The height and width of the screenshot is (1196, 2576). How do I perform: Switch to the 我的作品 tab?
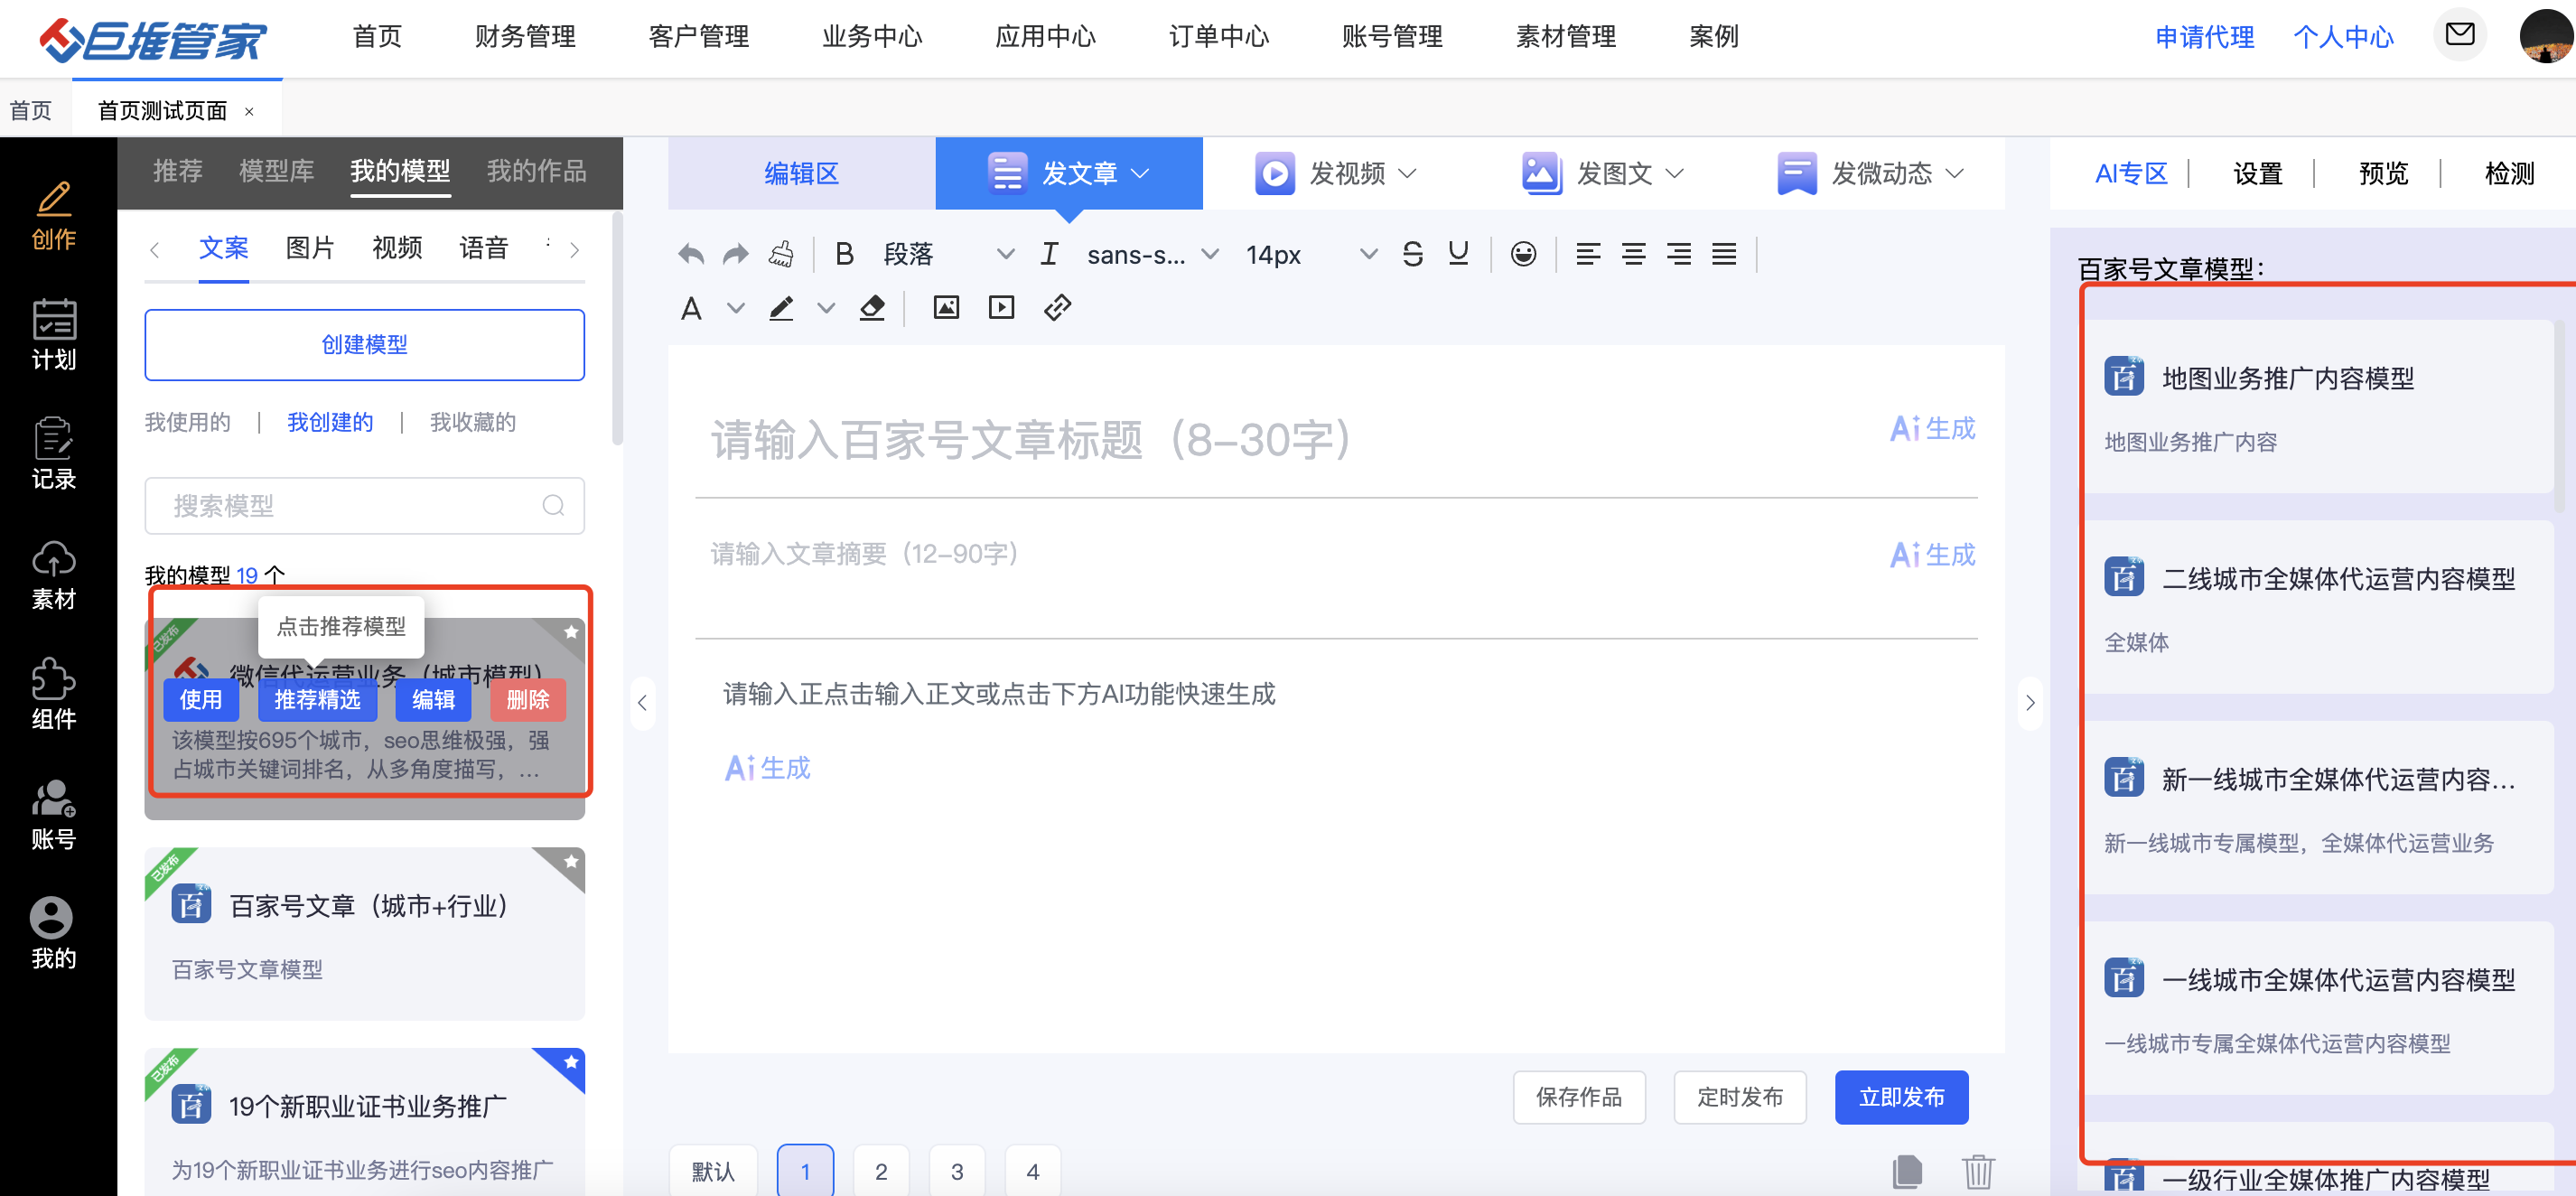536,171
